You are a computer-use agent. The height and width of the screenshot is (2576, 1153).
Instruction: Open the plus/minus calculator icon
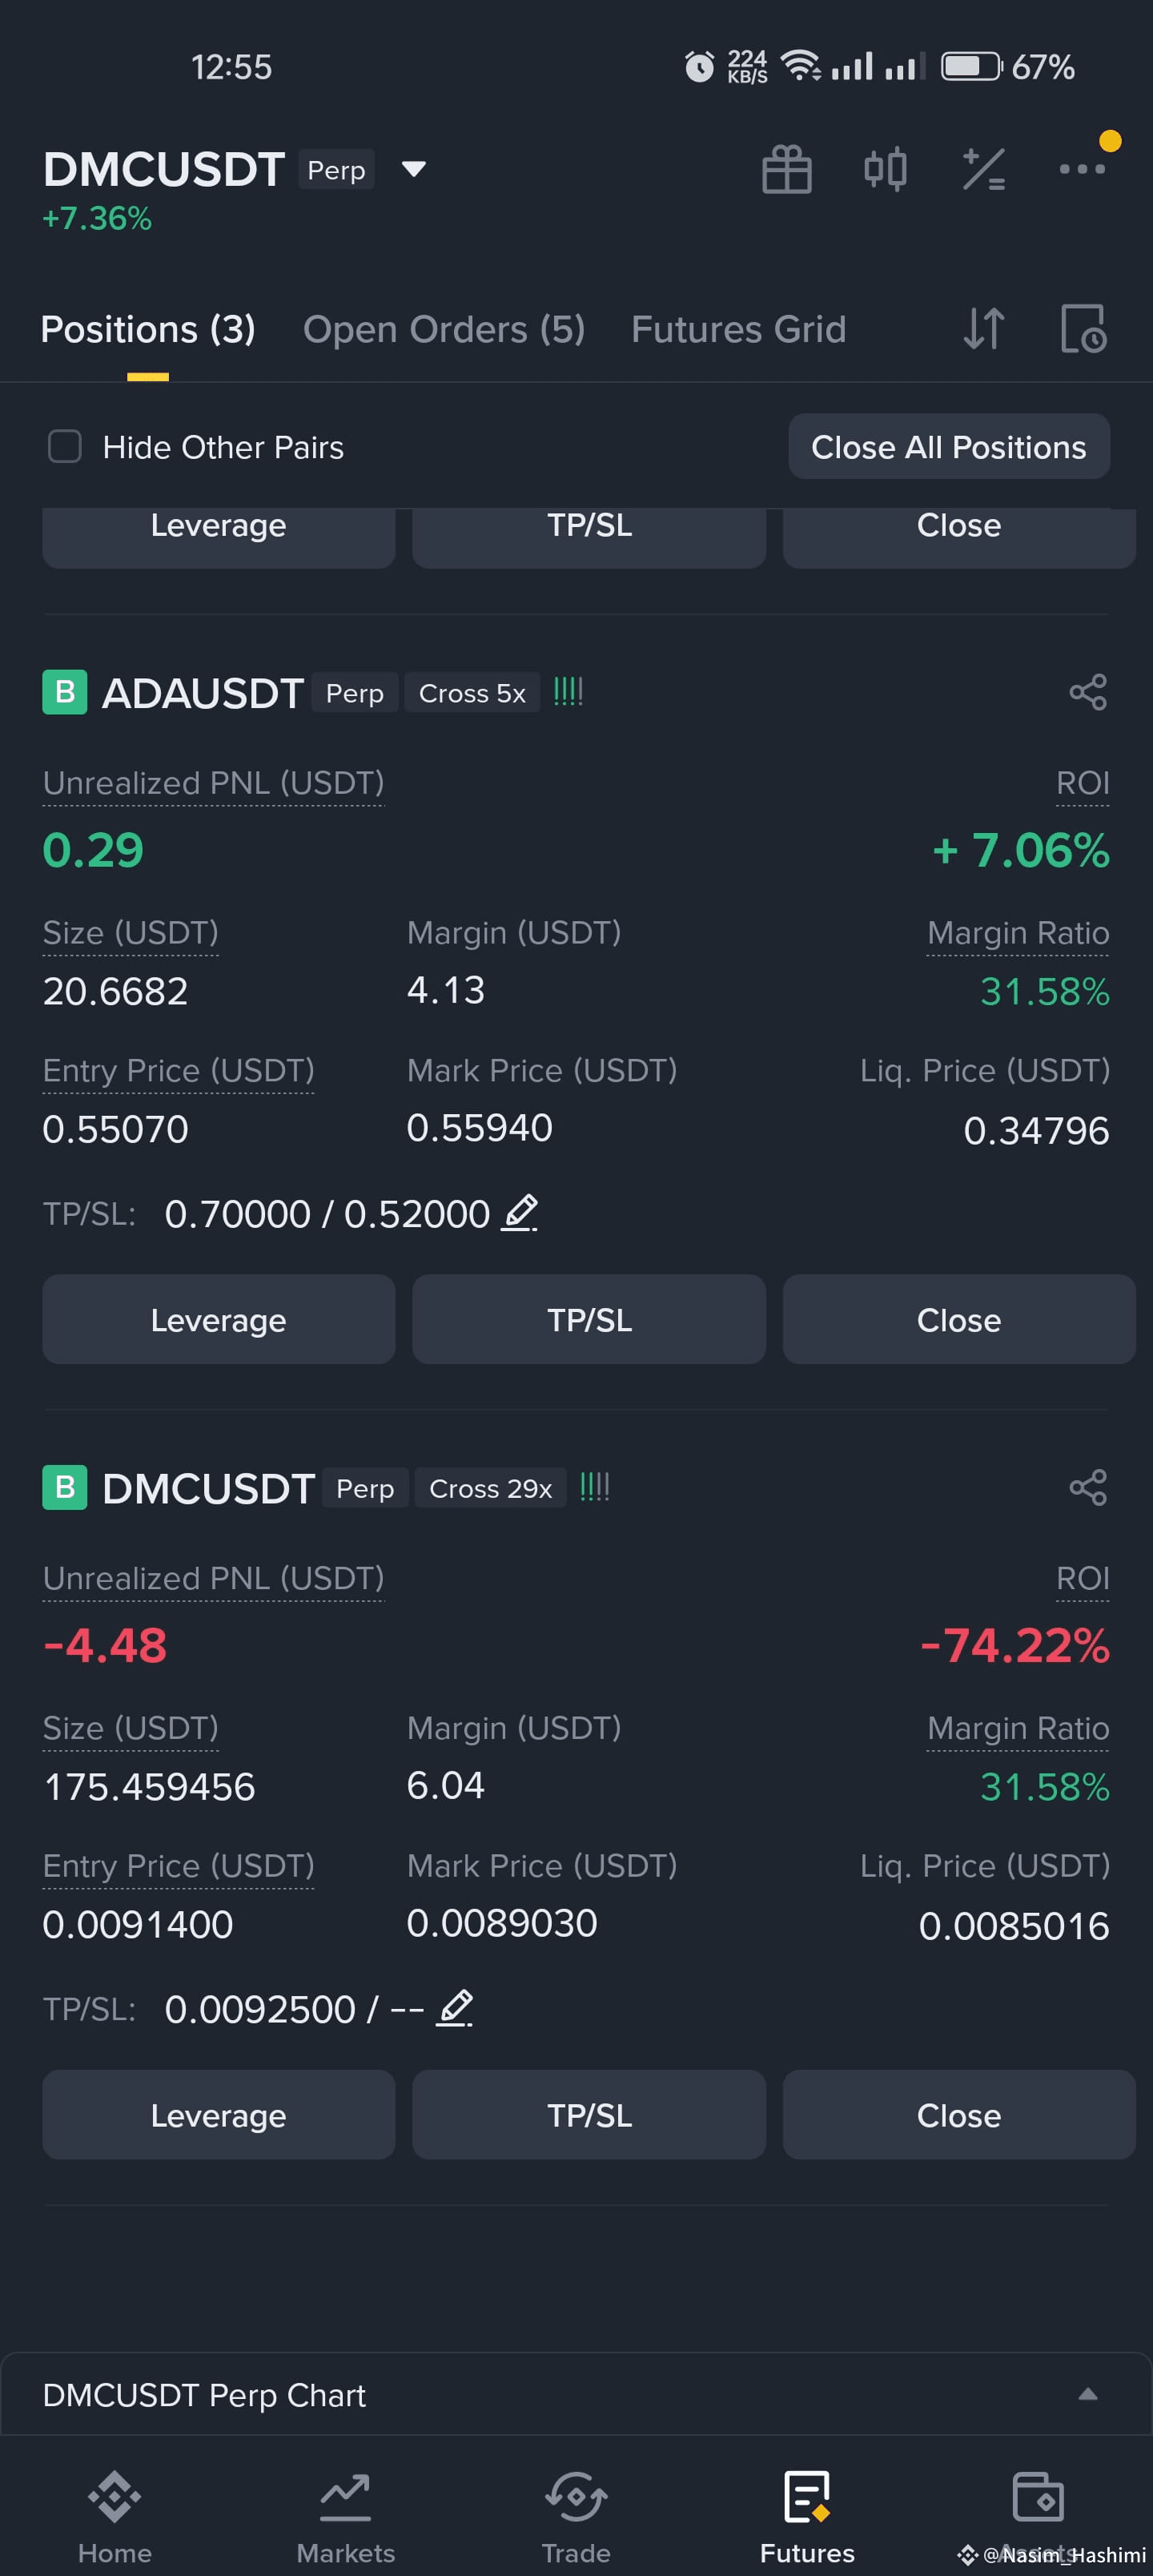983,169
